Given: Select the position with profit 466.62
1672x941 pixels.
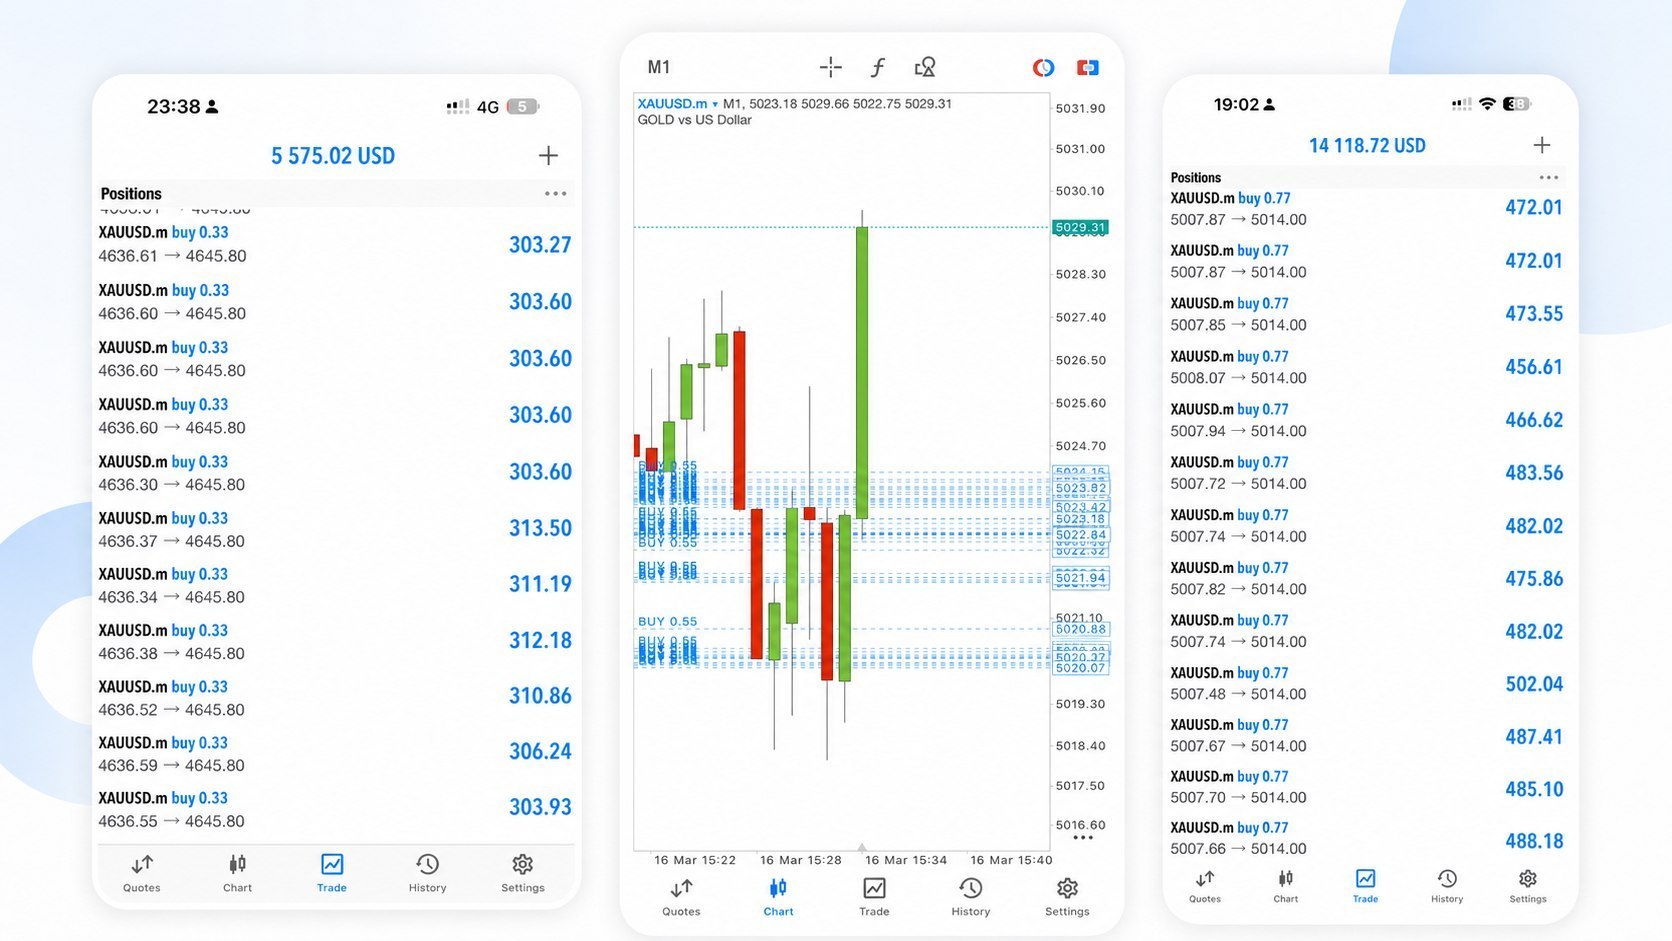Looking at the screenshot, I should (1366, 420).
